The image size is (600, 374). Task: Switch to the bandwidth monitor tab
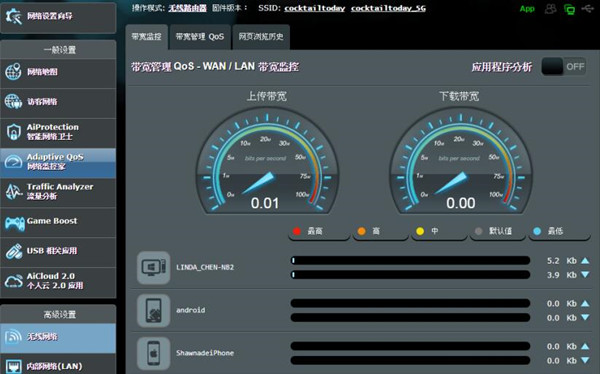click(147, 37)
